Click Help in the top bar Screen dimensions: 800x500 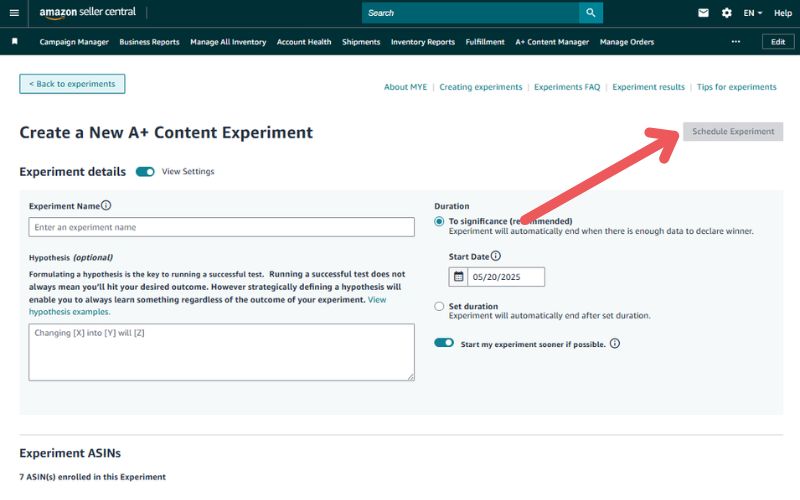[x=783, y=13]
